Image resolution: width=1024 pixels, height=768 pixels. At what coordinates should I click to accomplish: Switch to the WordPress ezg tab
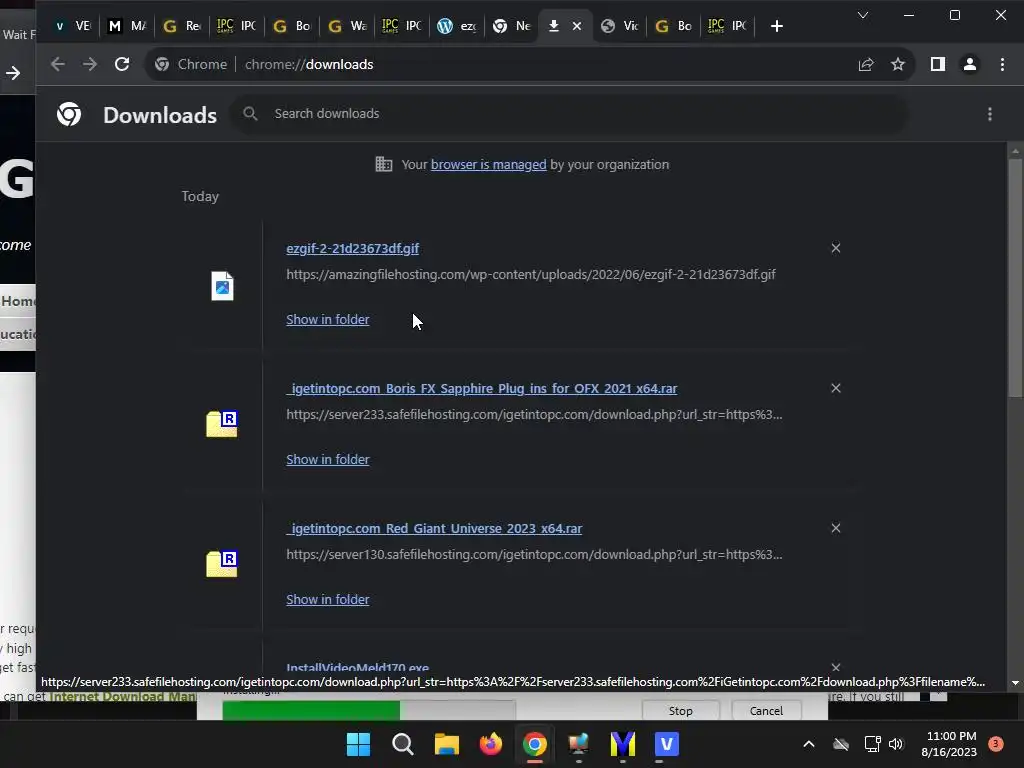click(x=456, y=26)
